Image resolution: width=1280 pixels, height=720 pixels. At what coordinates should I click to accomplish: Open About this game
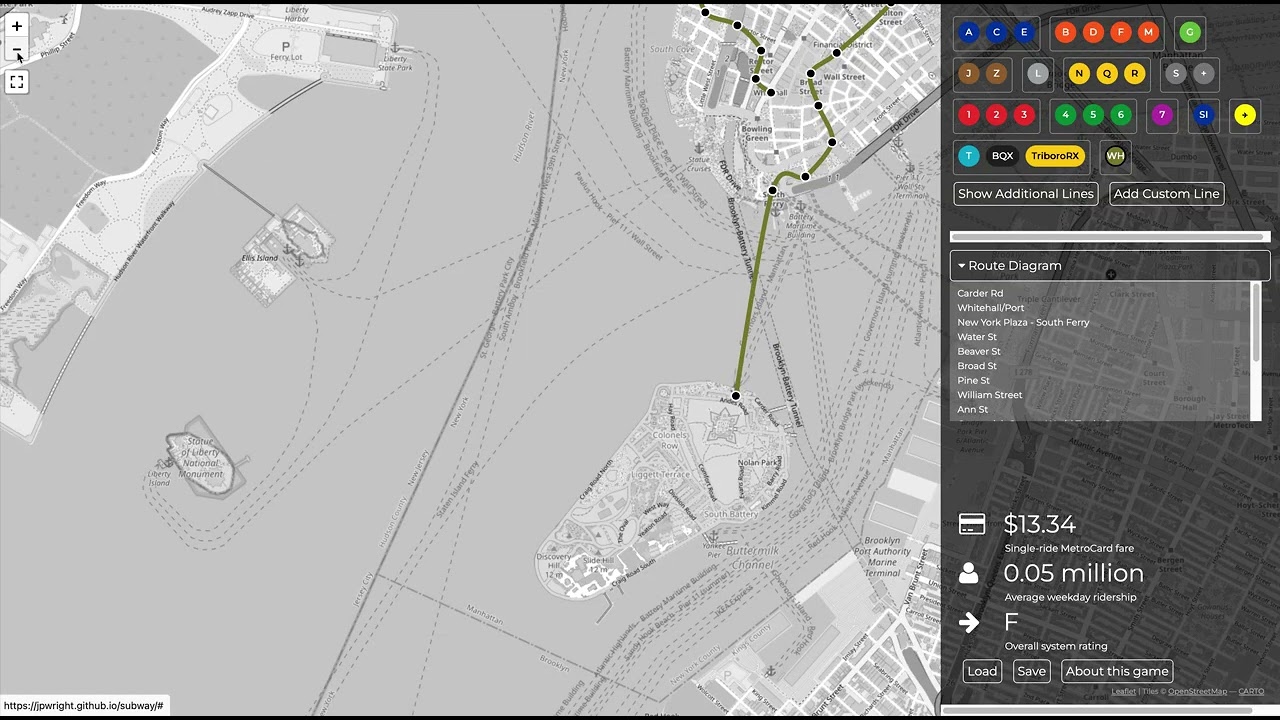1117,671
